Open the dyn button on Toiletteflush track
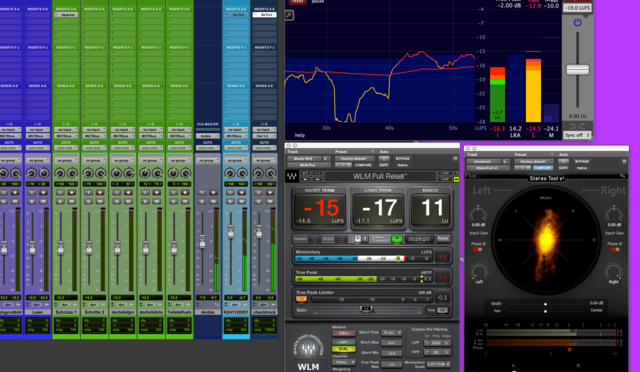 tap(178, 305)
